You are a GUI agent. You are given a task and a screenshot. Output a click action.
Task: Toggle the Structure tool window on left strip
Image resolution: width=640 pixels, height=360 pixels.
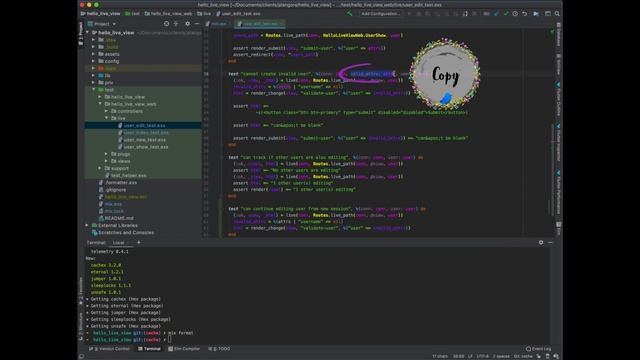click(x=81, y=326)
